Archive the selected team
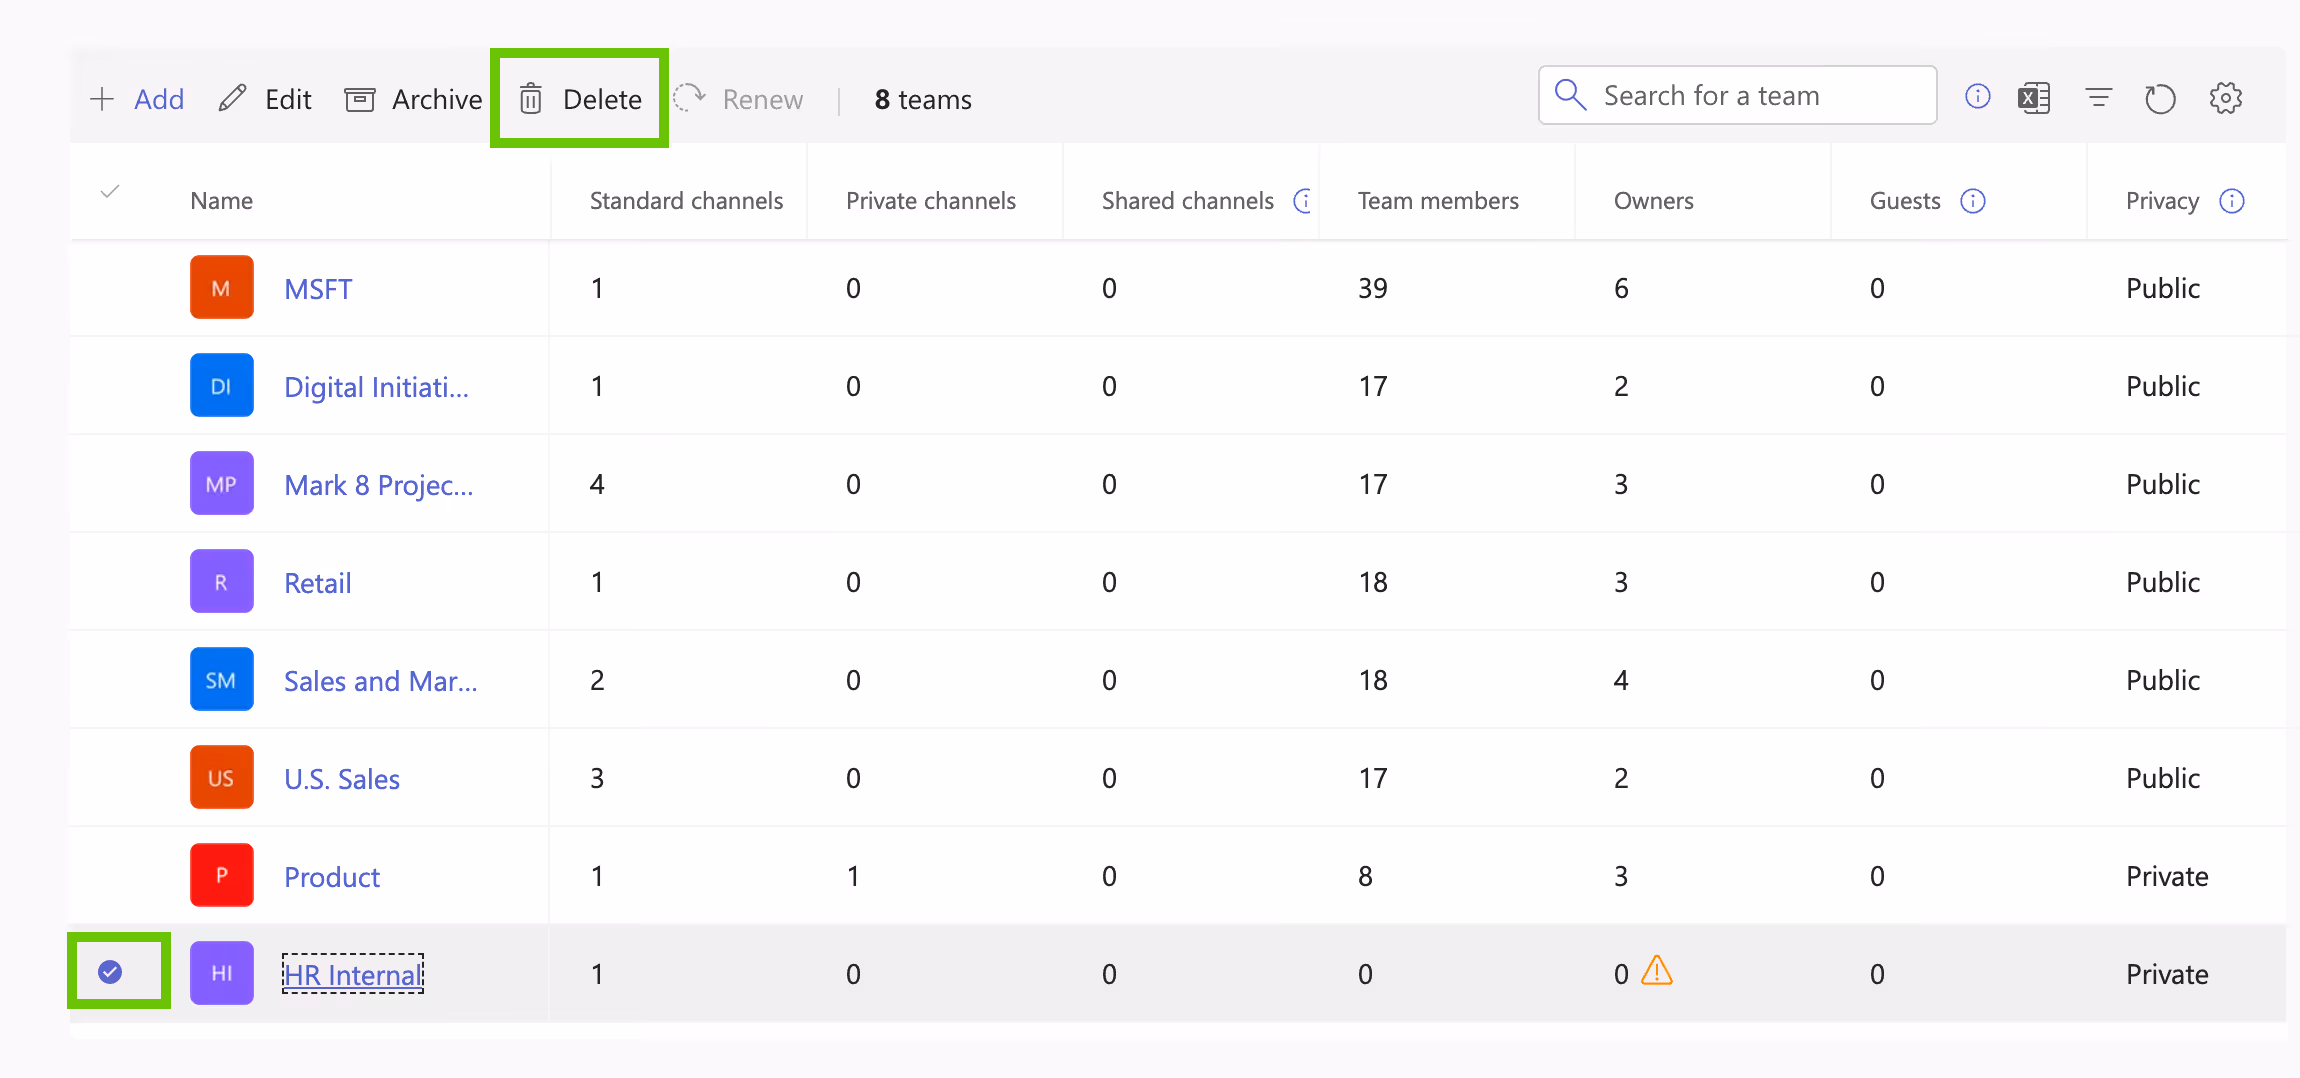This screenshot has height=1078, width=2300. pyautogui.click(x=414, y=99)
